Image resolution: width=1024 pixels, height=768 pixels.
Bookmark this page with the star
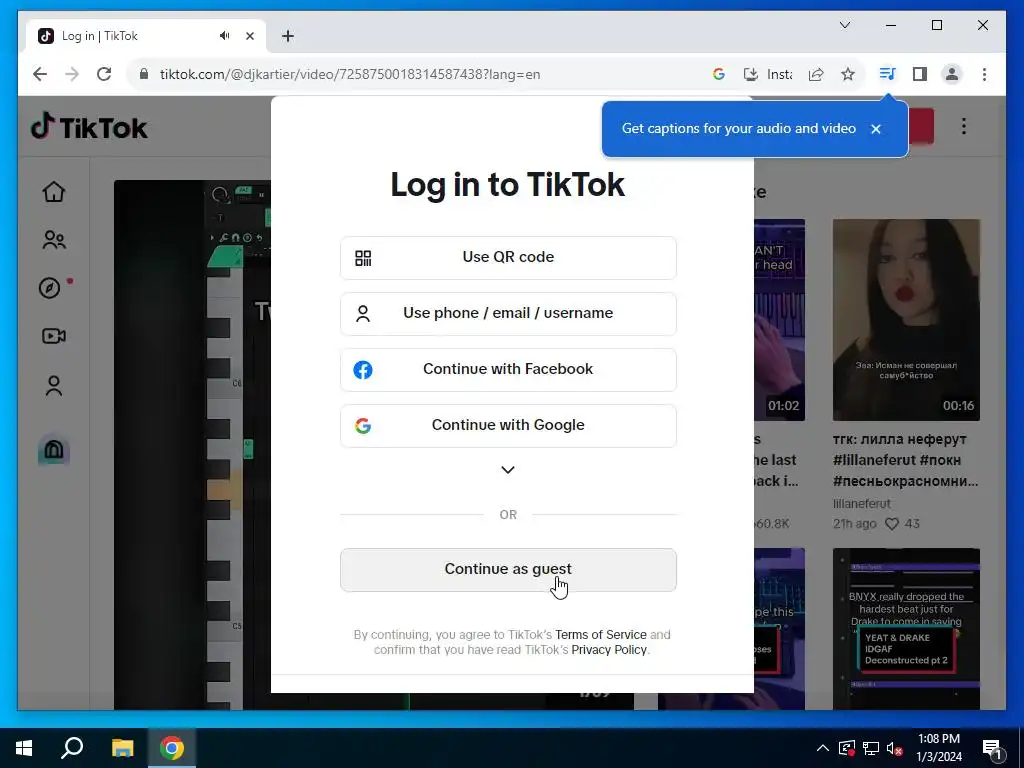pyautogui.click(x=848, y=74)
